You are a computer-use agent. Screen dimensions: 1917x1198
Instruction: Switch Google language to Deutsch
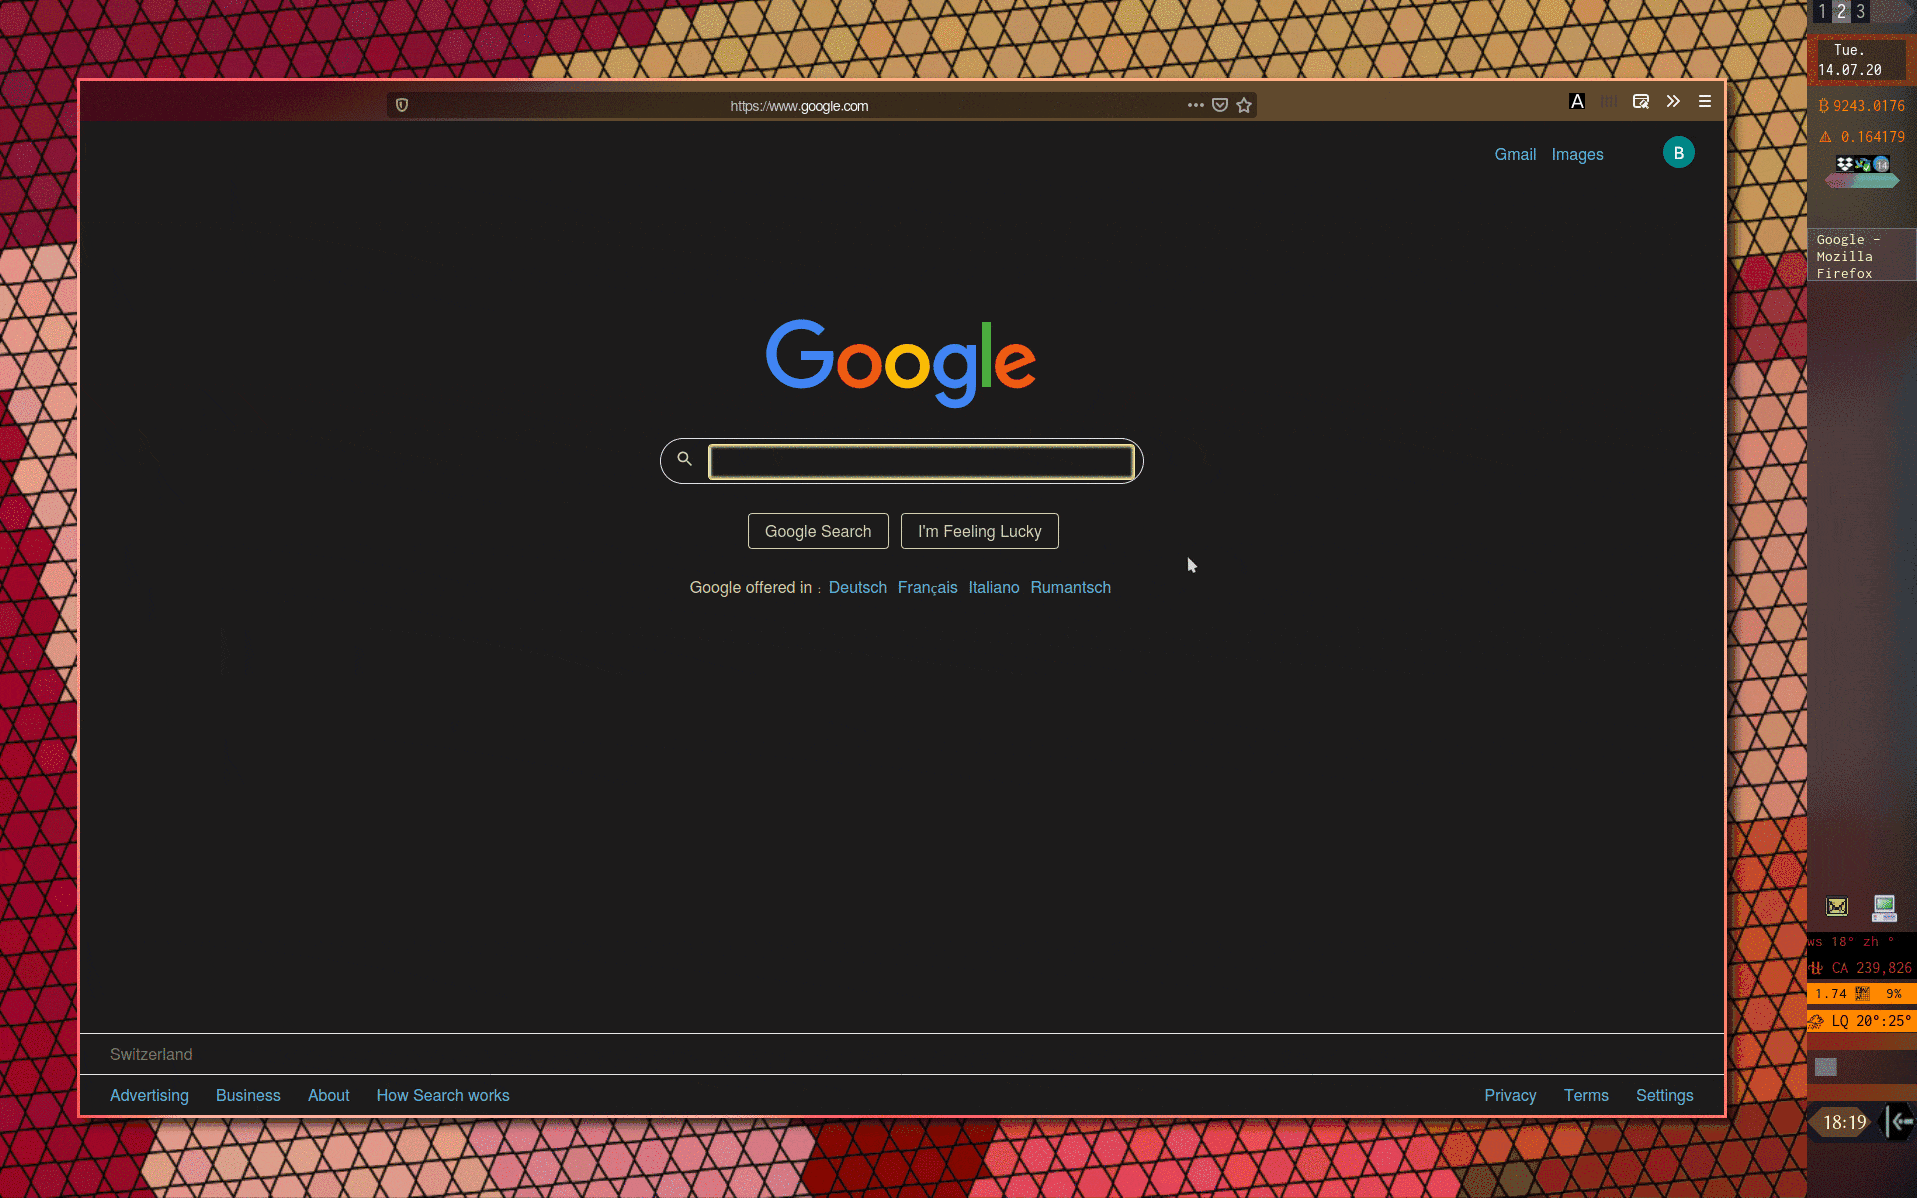pos(857,587)
